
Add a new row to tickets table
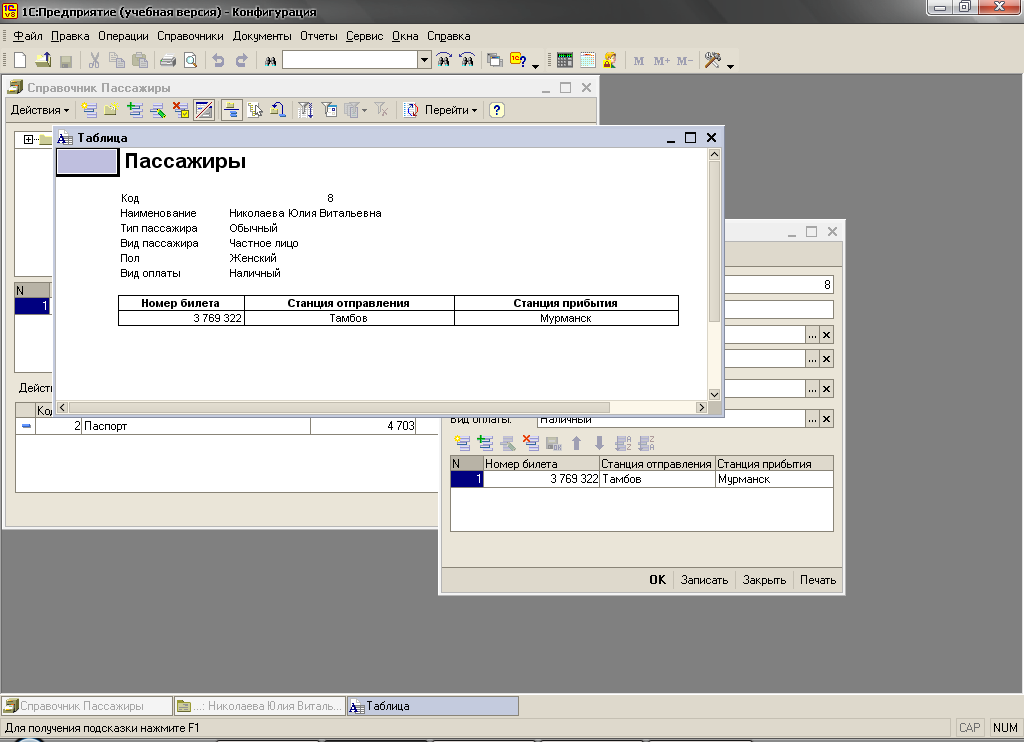pos(462,443)
